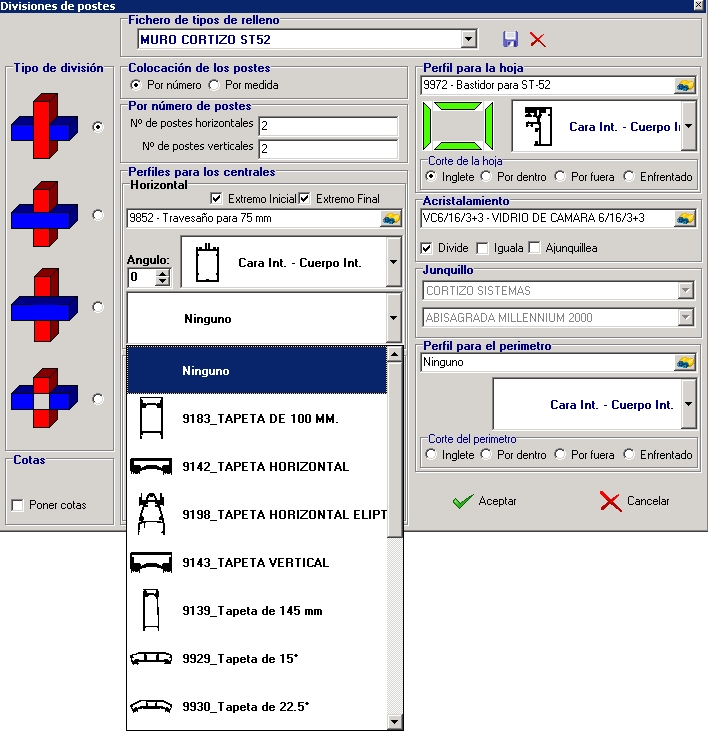Viewport: 708px width, 731px height.
Task: Collapse the Ninguno tapeta dropdown arrow
Action: tap(394, 318)
